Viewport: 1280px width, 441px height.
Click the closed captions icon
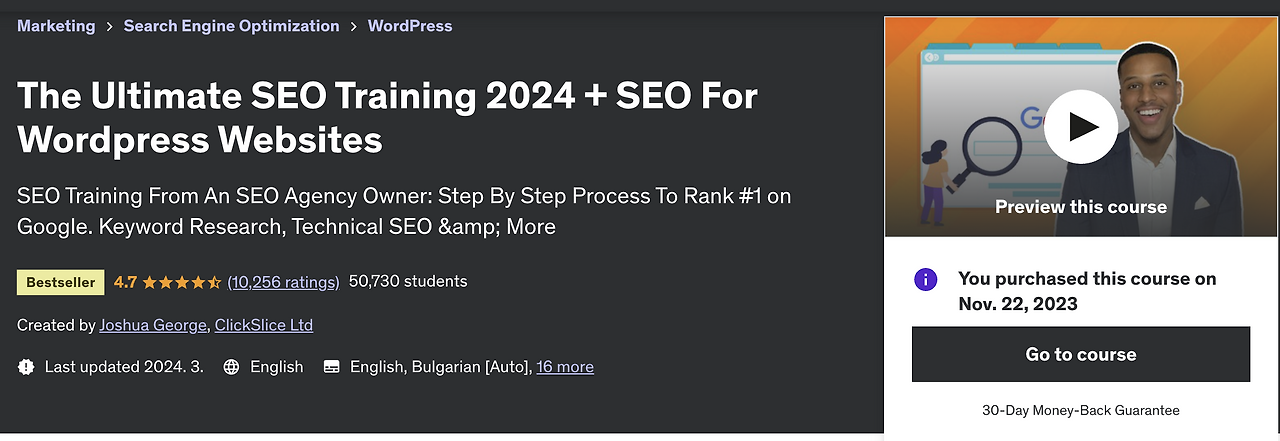[332, 367]
